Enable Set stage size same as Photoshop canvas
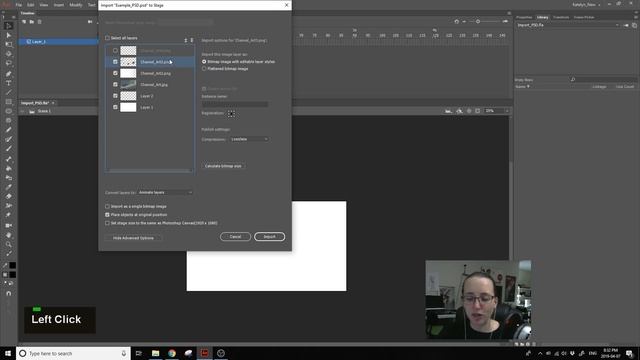 tap(107, 223)
